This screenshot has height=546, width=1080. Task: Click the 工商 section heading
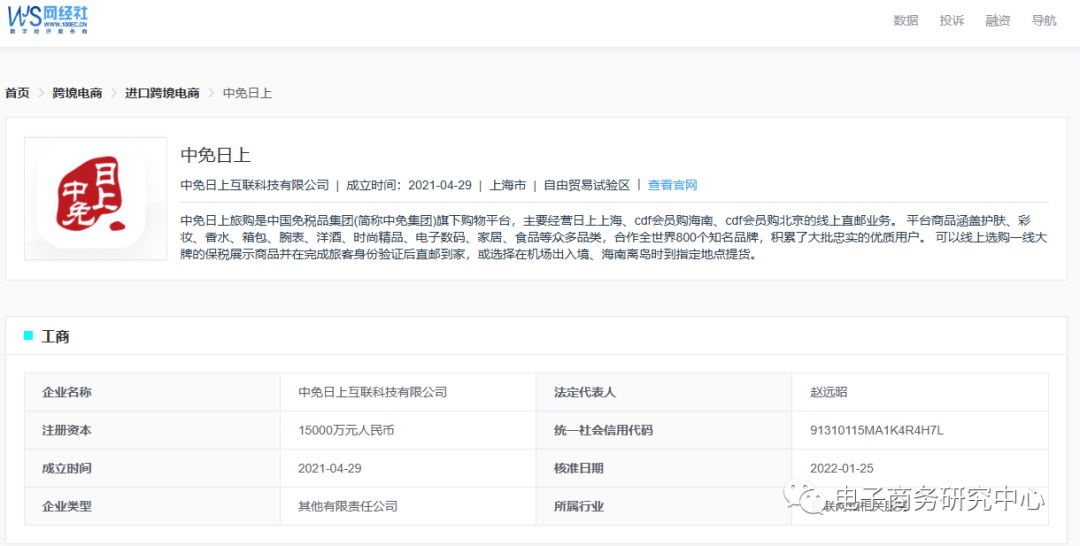55,337
